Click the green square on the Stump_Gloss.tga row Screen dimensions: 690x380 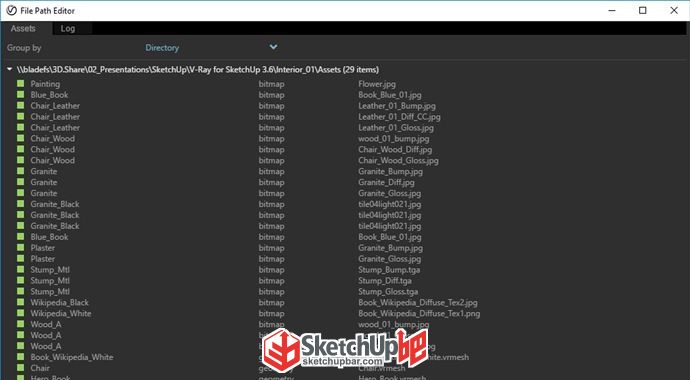coord(20,291)
